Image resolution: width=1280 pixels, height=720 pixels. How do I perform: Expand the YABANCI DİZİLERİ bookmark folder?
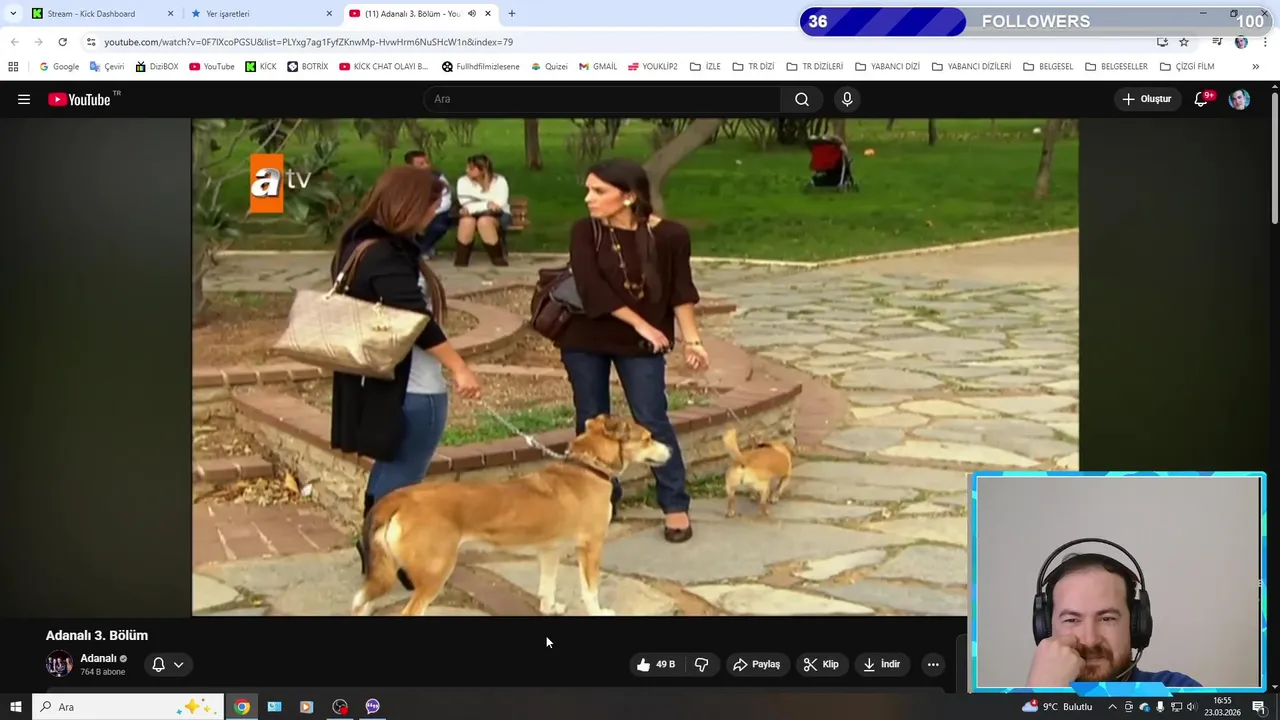click(x=971, y=67)
